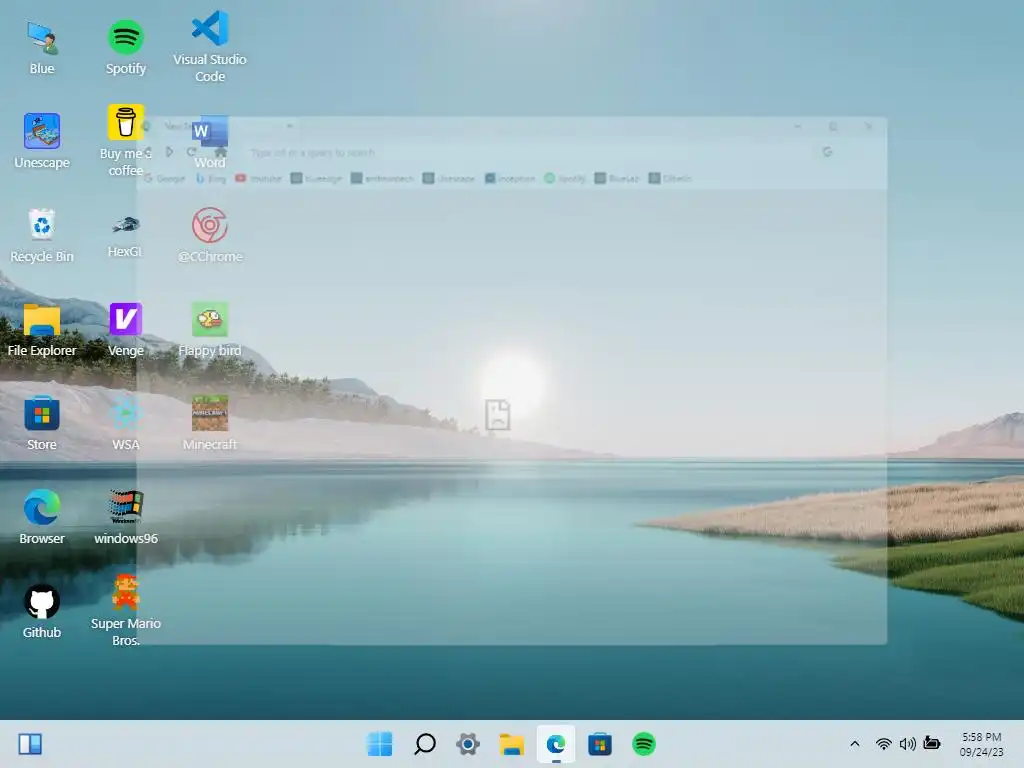Open the Flappy bird game icon
The height and width of the screenshot is (768, 1024).
[210, 329]
